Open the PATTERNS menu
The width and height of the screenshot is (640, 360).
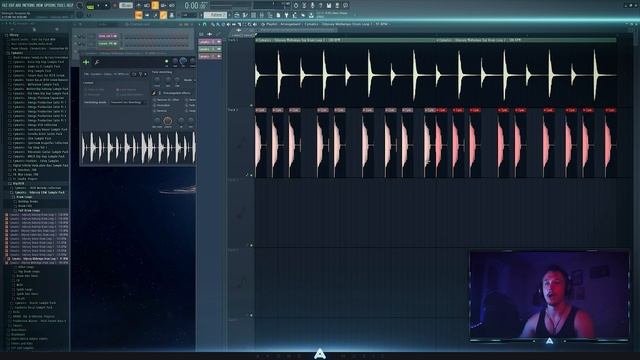pos(30,5)
